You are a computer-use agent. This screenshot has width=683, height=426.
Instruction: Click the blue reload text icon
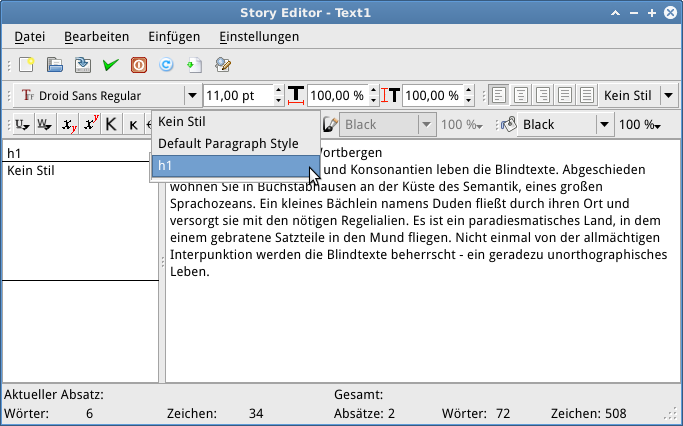pyautogui.click(x=167, y=66)
